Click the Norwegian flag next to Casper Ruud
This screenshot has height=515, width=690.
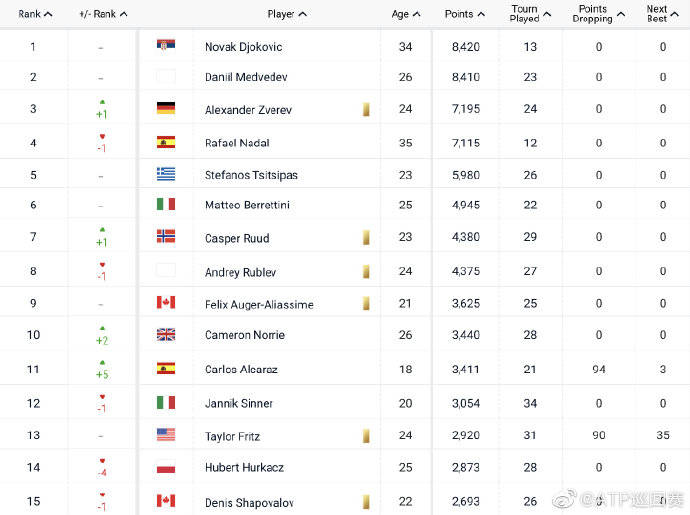tap(166, 236)
